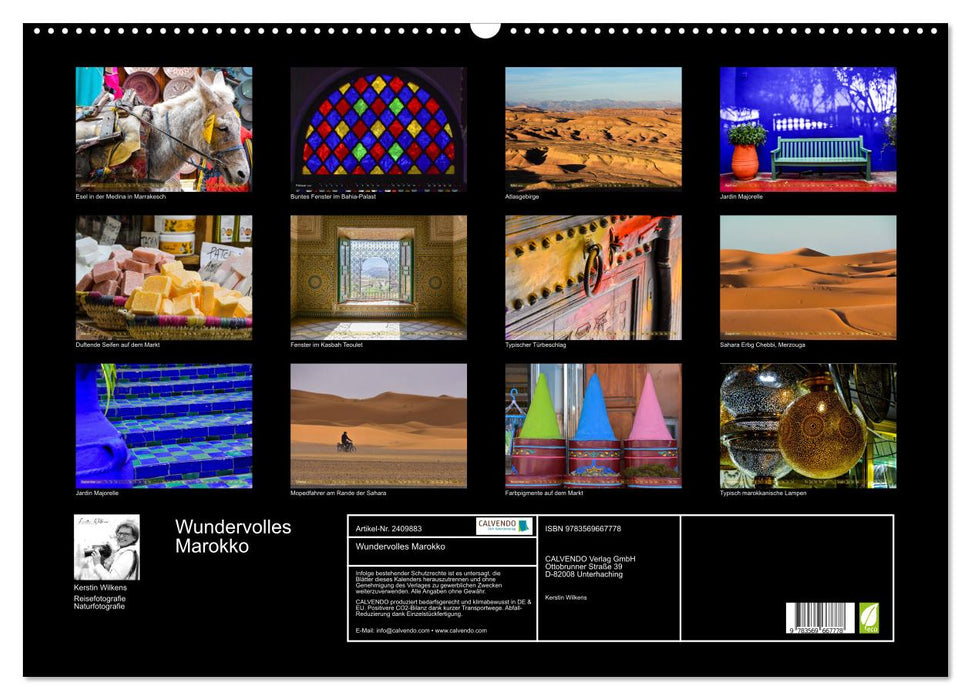Select the colorful stained glass window photo
Screen dimensions: 971x700
click(x=378, y=129)
